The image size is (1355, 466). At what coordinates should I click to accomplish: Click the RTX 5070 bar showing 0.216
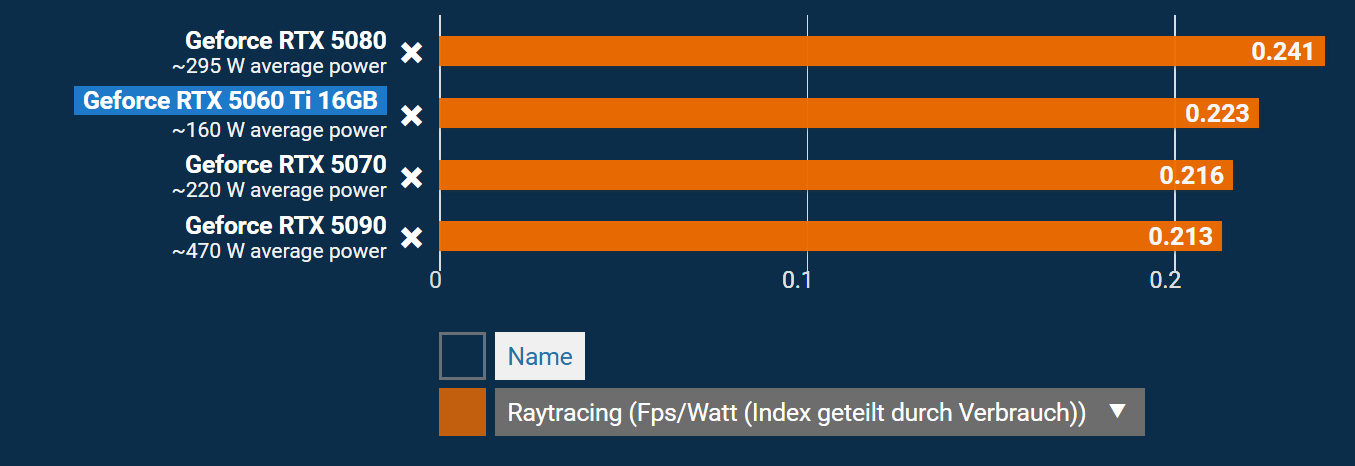pyautogui.click(x=836, y=175)
